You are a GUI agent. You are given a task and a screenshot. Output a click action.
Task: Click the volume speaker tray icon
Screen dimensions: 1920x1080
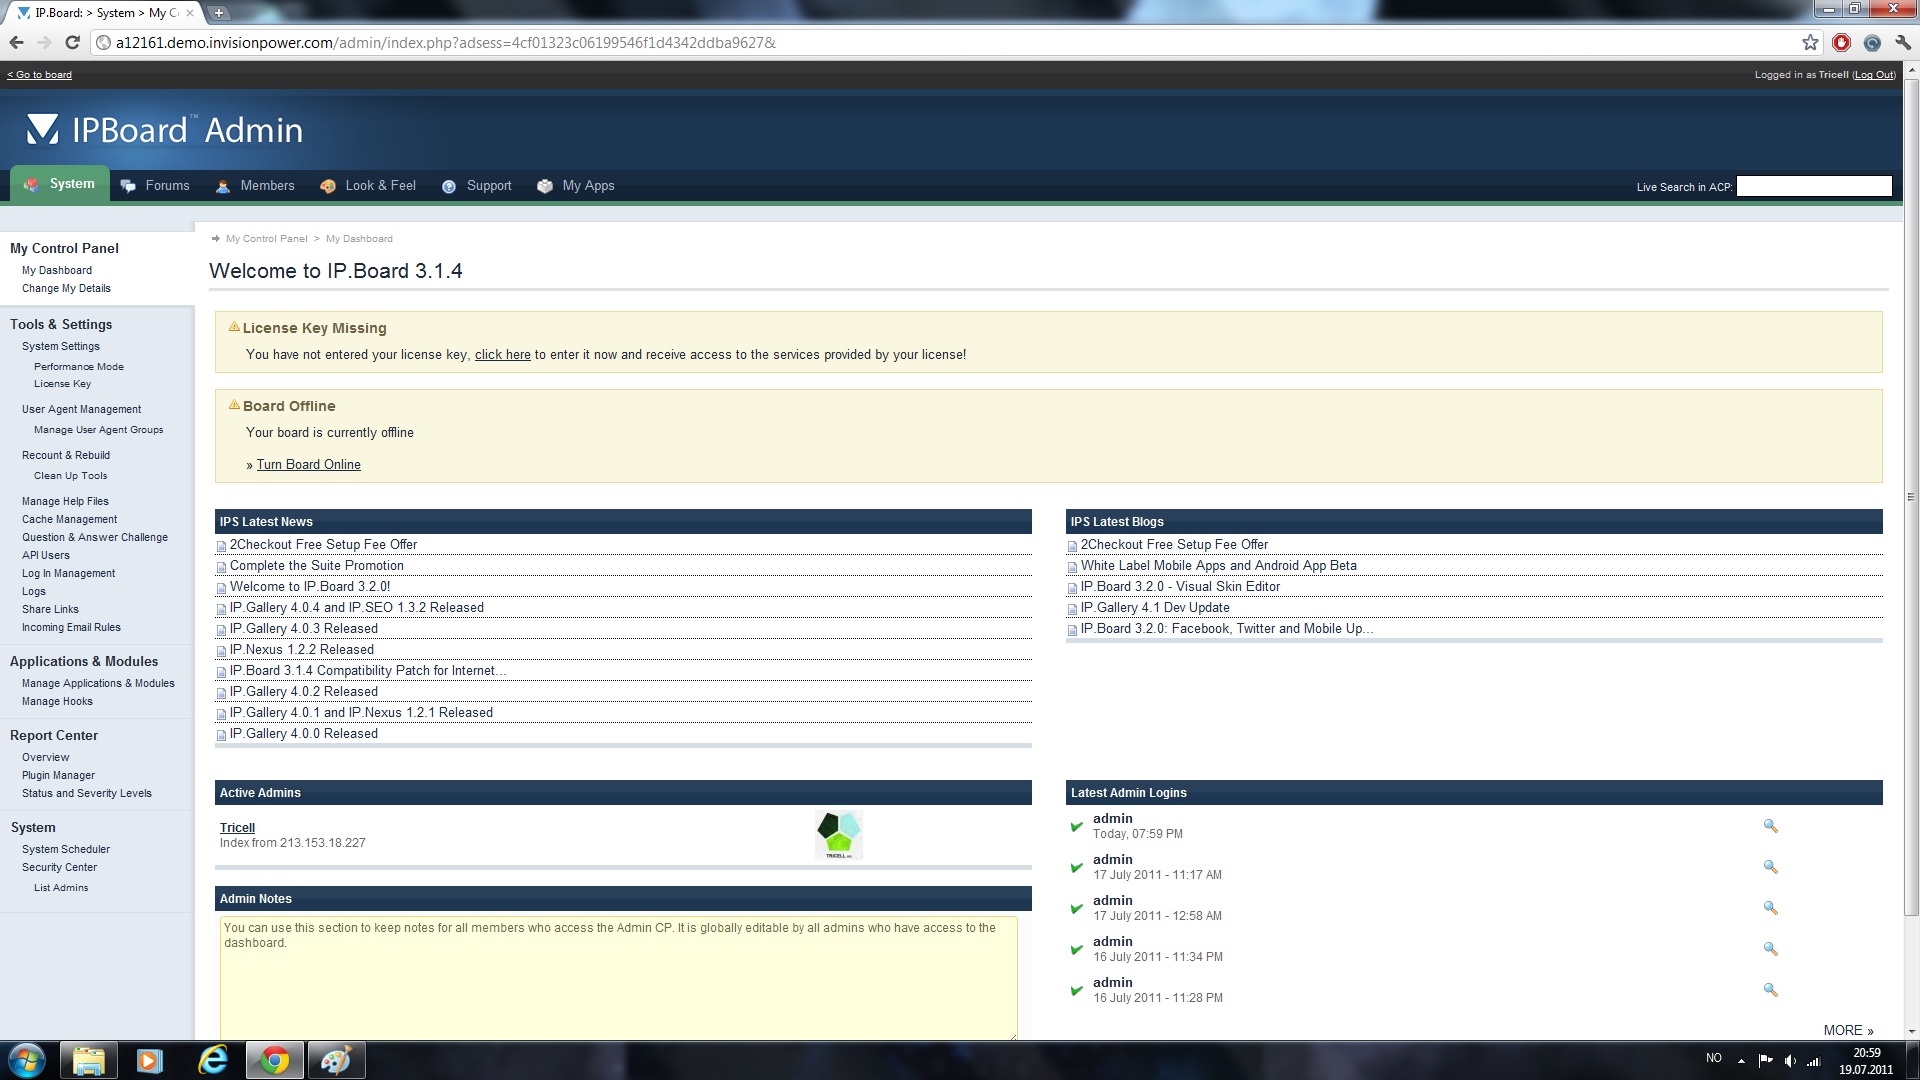(1790, 1060)
